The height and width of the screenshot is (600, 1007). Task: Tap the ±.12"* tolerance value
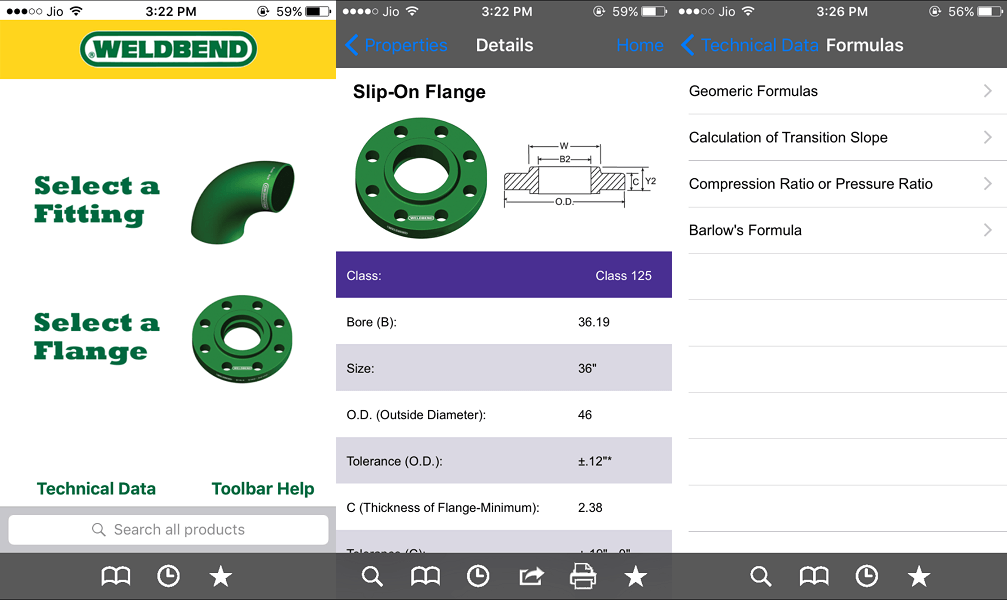[x=595, y=461]
